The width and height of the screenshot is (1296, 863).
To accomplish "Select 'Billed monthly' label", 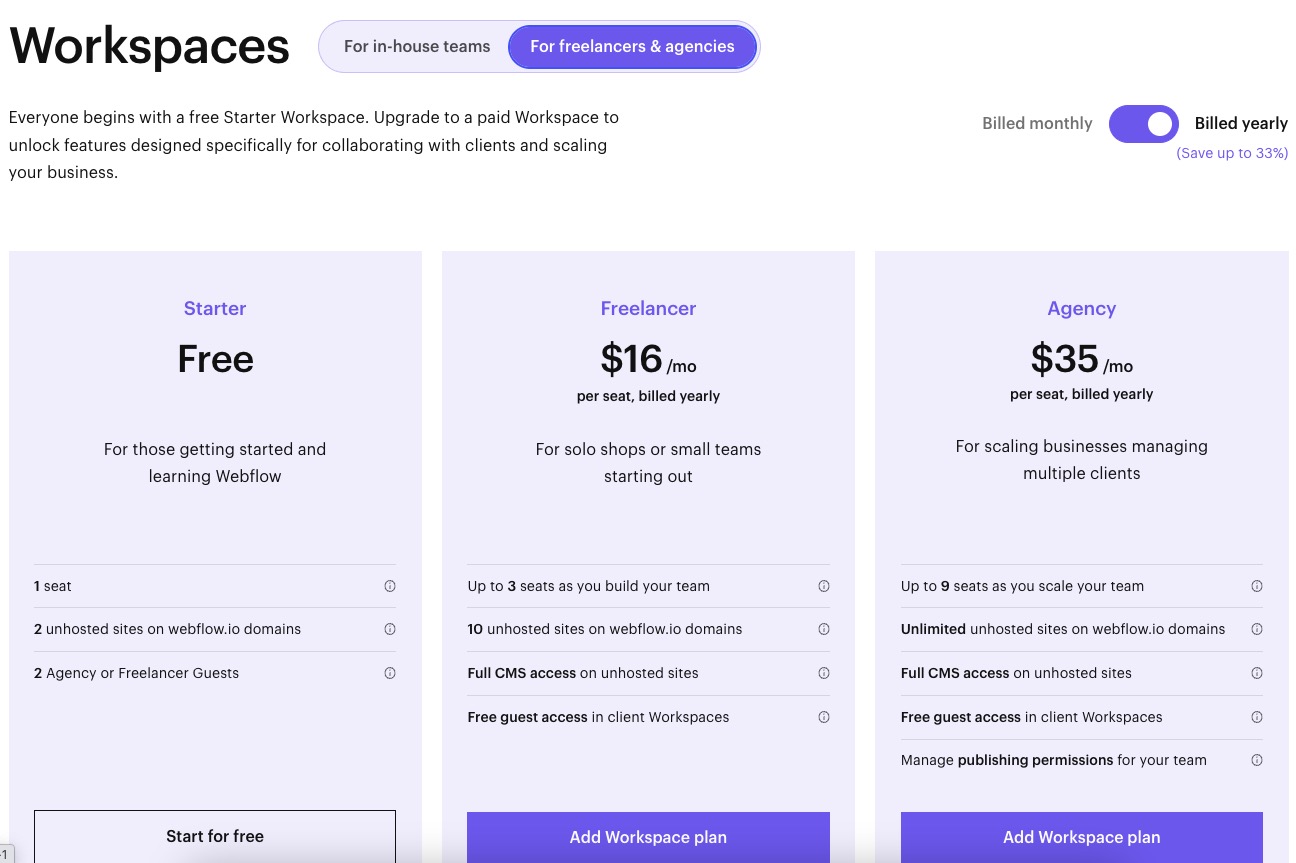I will click(x=1037, y=124).
